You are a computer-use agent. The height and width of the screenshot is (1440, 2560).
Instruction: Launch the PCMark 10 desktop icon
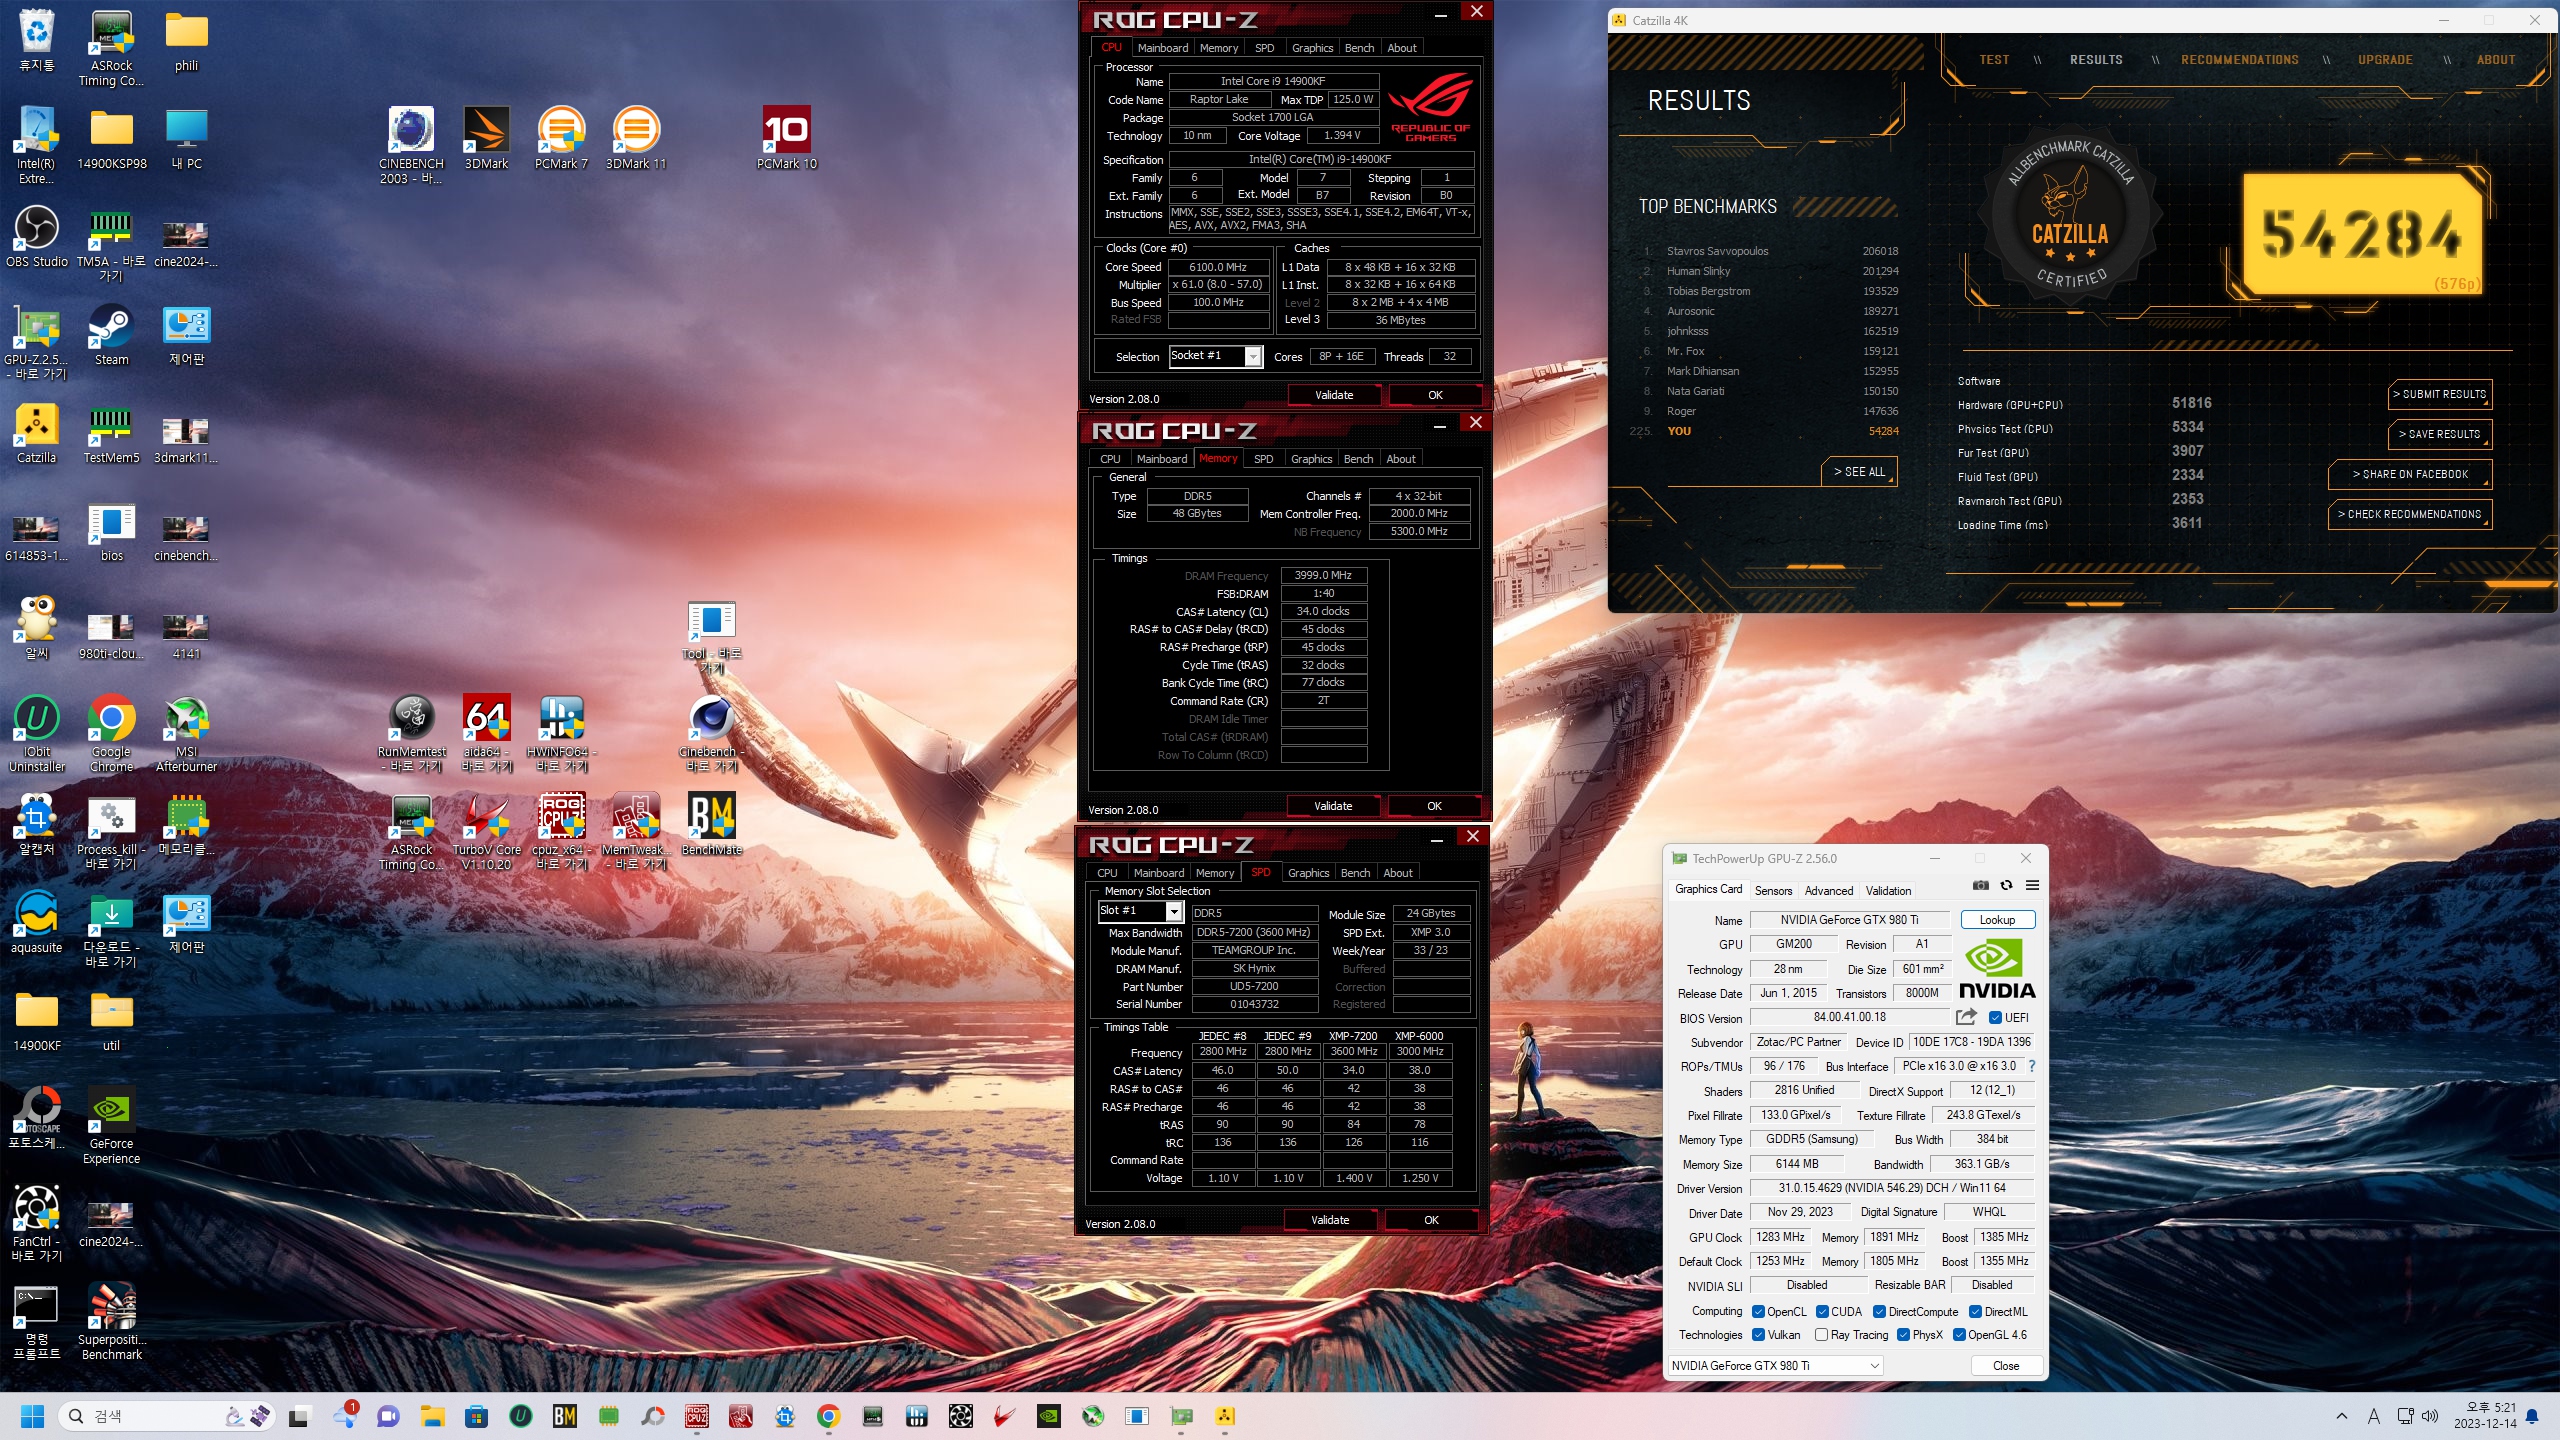787,138
